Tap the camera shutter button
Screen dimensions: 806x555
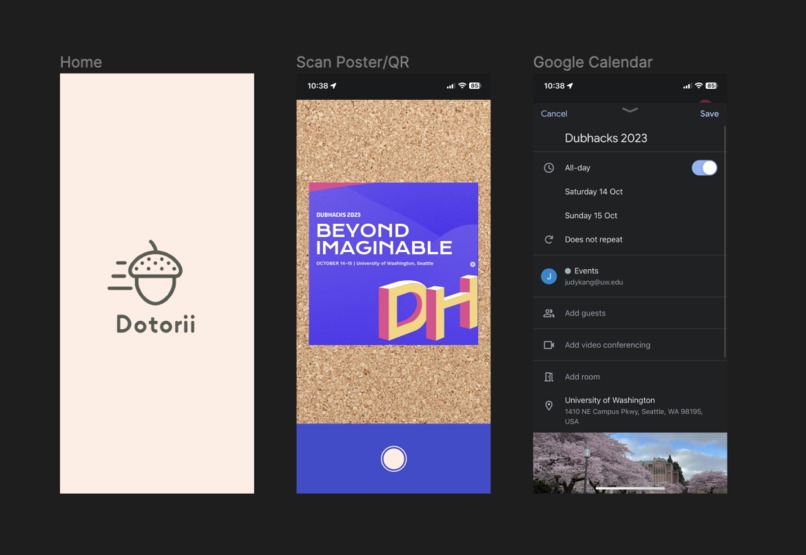click(x=394, y=458)
